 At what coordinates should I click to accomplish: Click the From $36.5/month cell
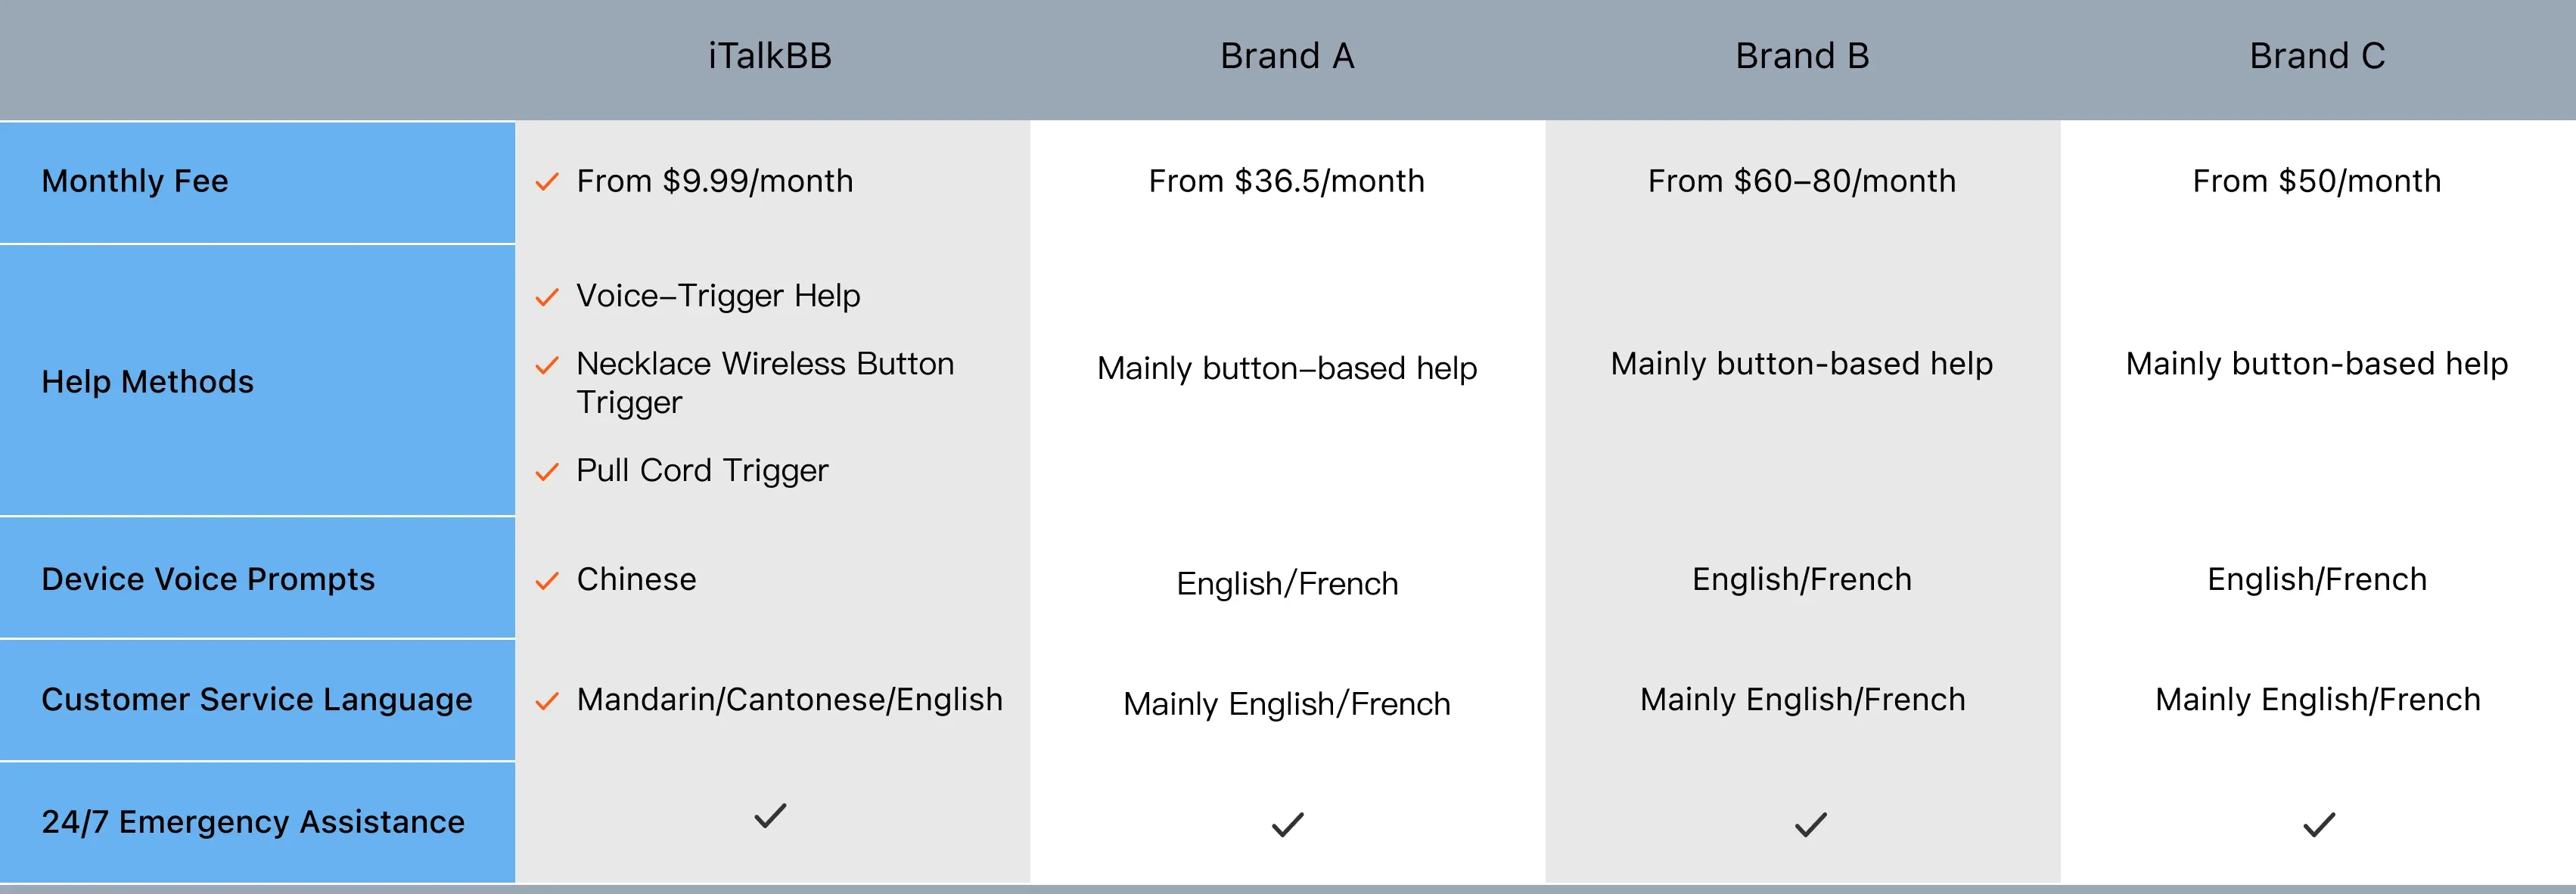tap(1286, 181)
